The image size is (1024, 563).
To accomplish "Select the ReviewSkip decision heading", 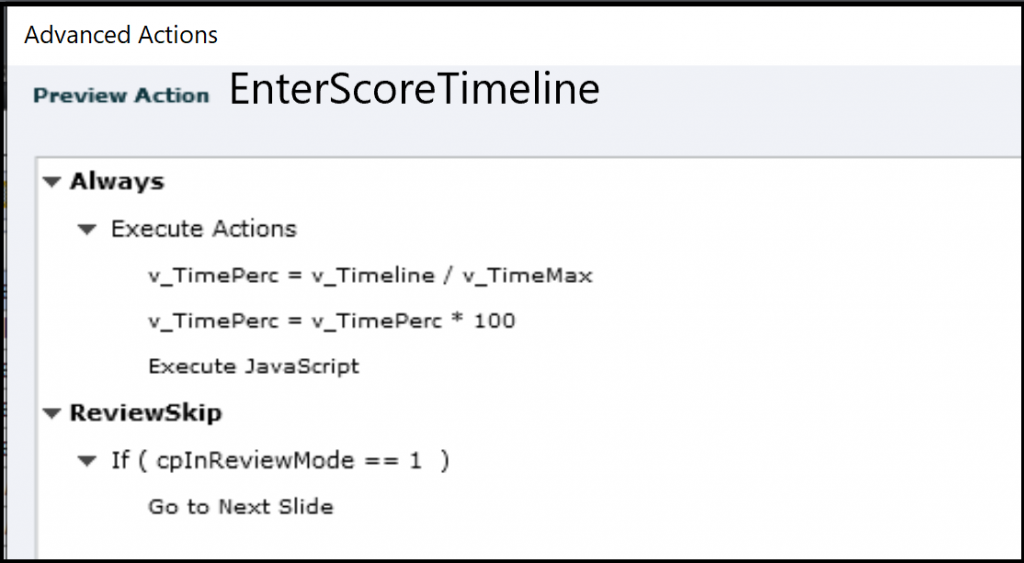I will 146,413.
